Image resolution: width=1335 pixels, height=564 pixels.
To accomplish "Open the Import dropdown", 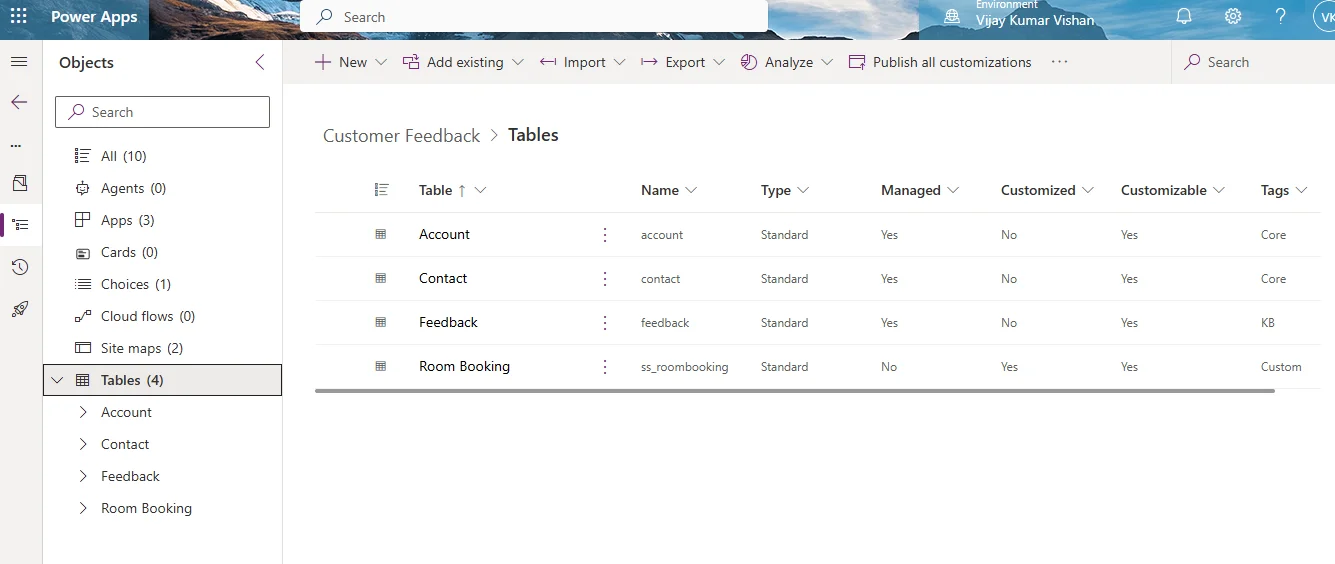I will coord(583,62).
